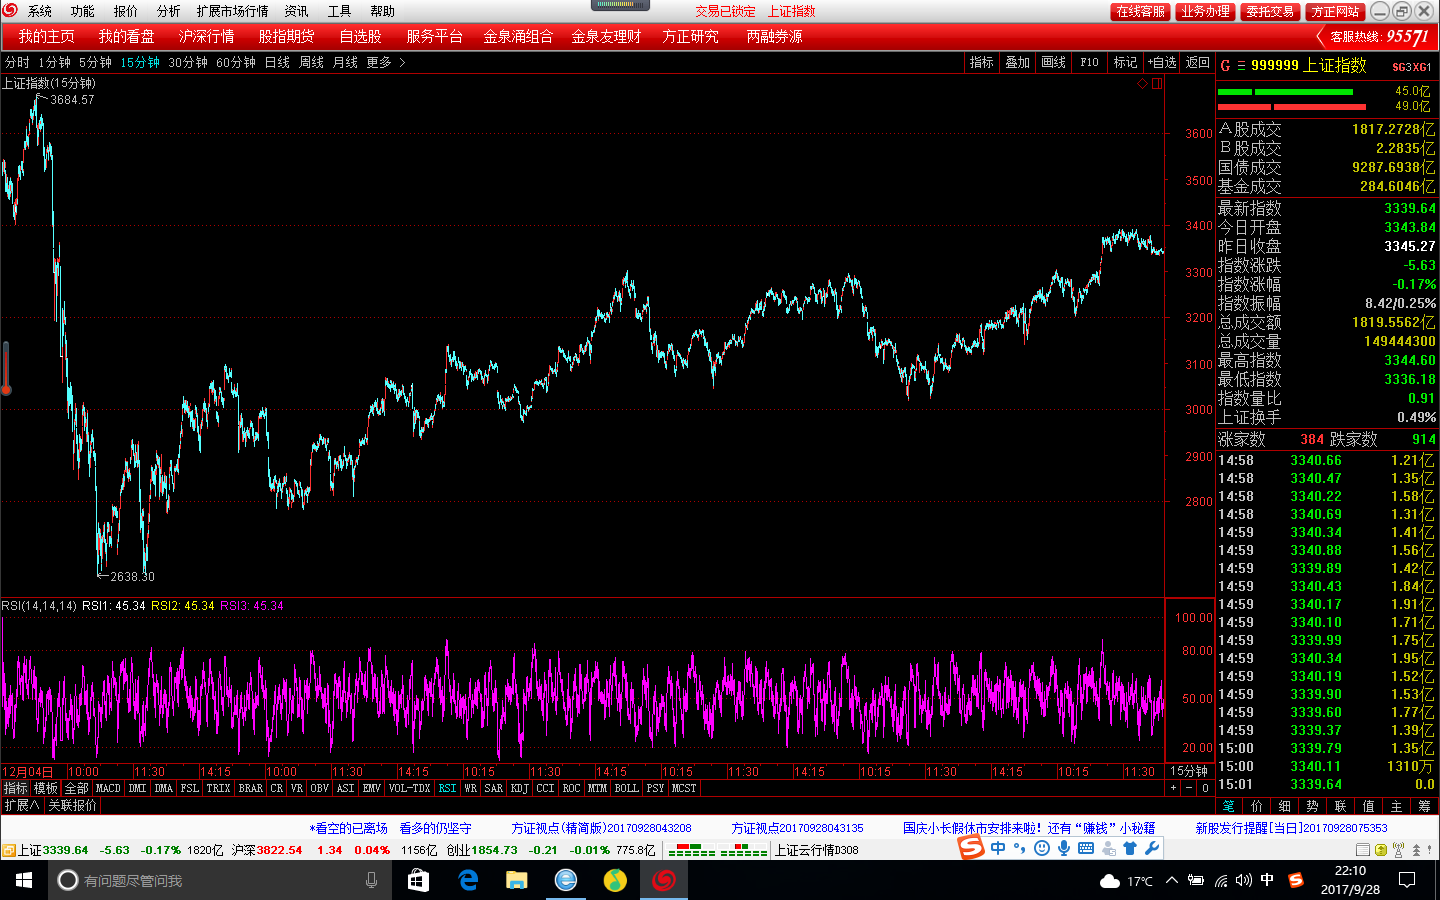Image resolution: width=1440 pixels, height=900 pixels.
Task: Open the Windows notification center icon
Action: pos(1407,880)
